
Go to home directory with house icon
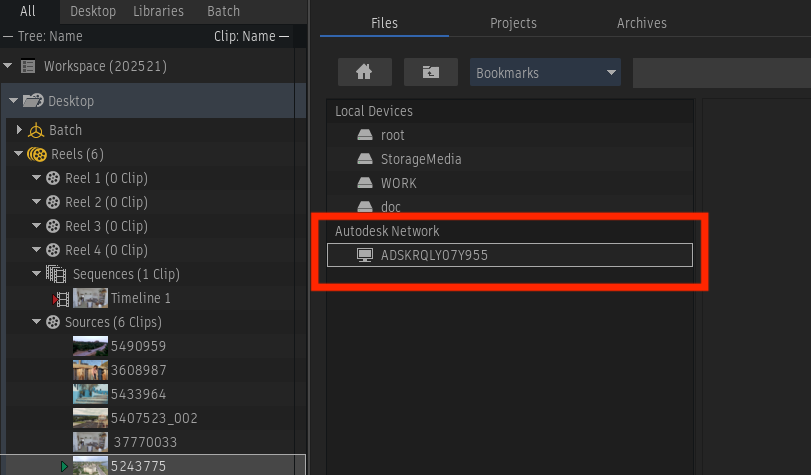(365, 72)
